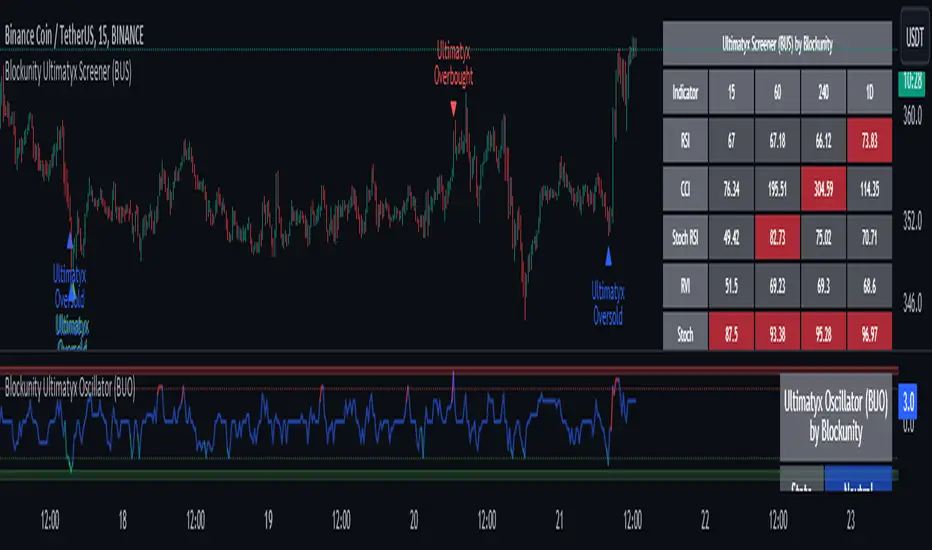932x550 pixels.
Task: Click the RVI value 69.23
Action: click(777, 286)
